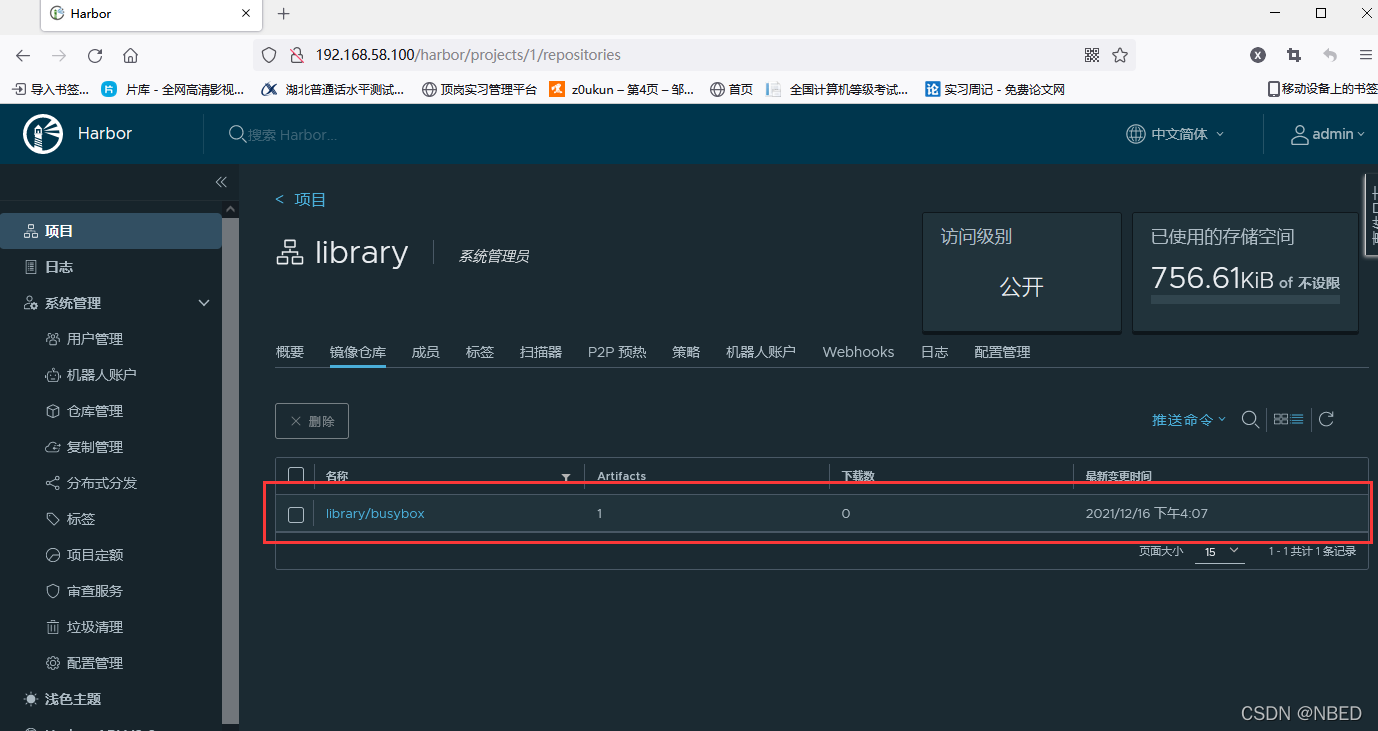This screenshot has height=731, width=1378.
Task: Switch to the Webhooks tab
Action: (x=857, y=351)
